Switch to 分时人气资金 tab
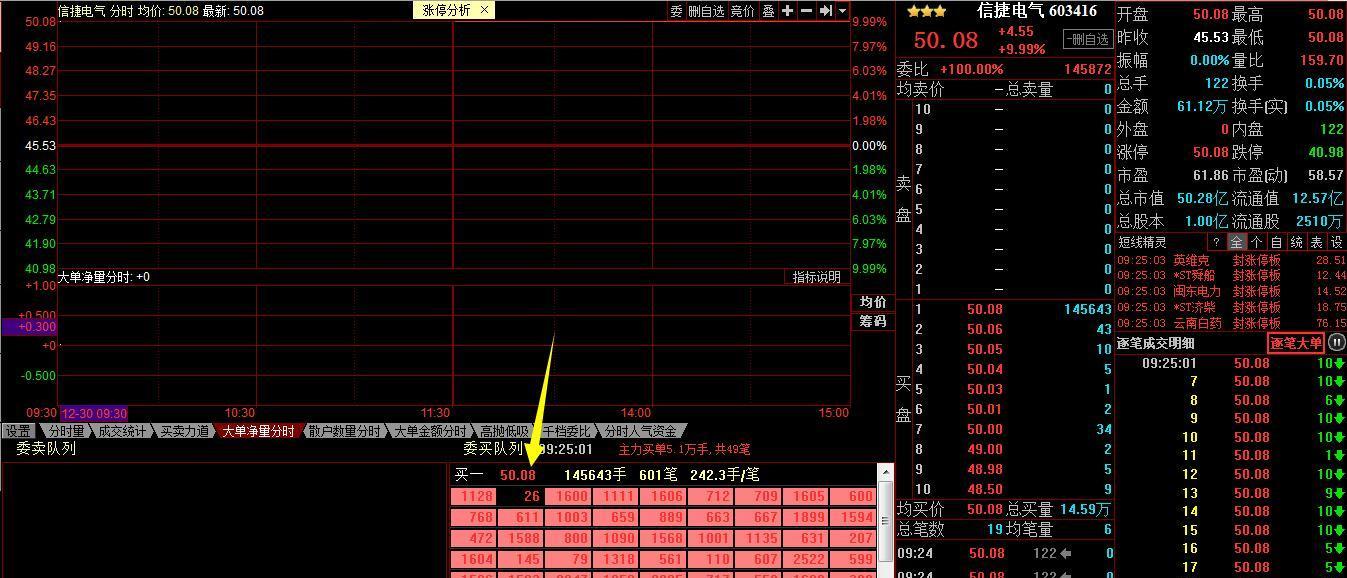The height and width of the screenshot is (578, 1347). 640,431
